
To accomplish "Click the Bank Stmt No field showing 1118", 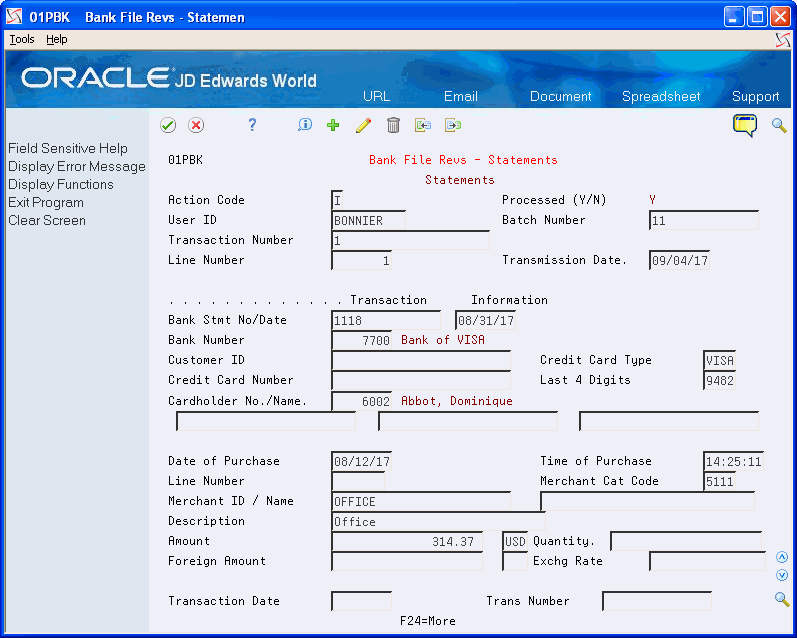I will point(386,320).
